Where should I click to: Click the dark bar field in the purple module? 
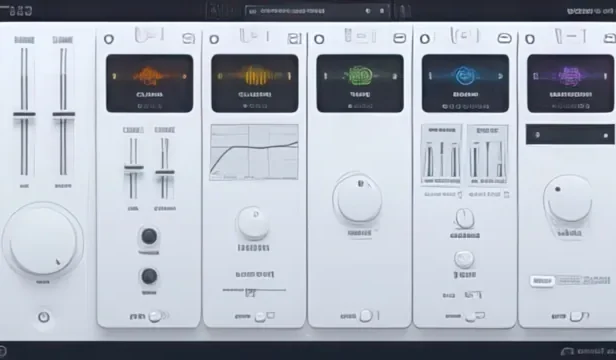point(570,134)
